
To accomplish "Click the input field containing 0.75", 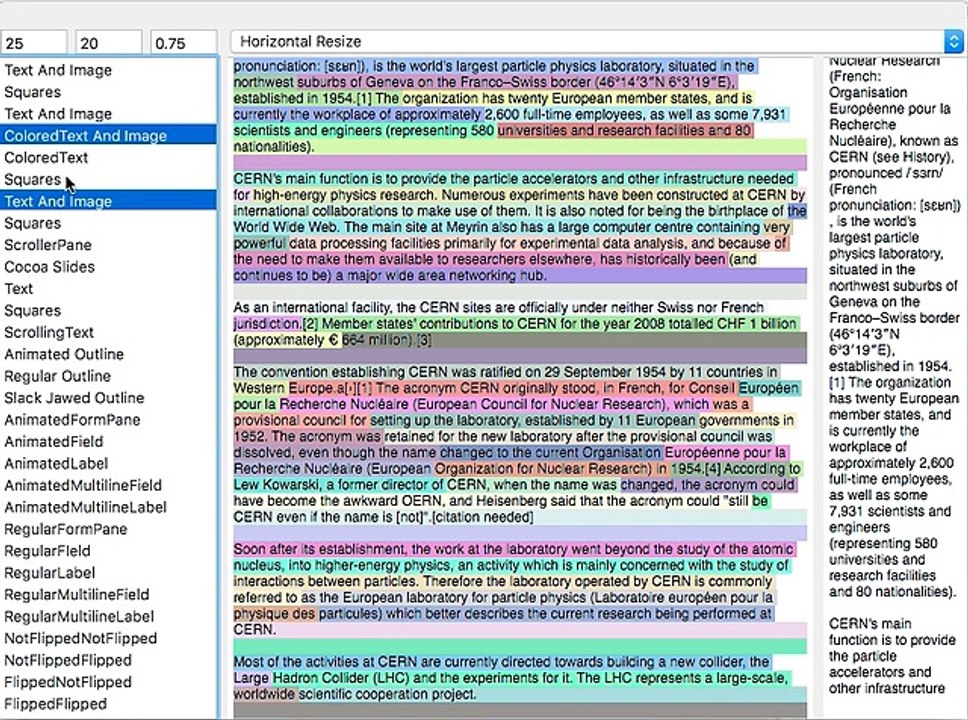I will tap(184, 43).
